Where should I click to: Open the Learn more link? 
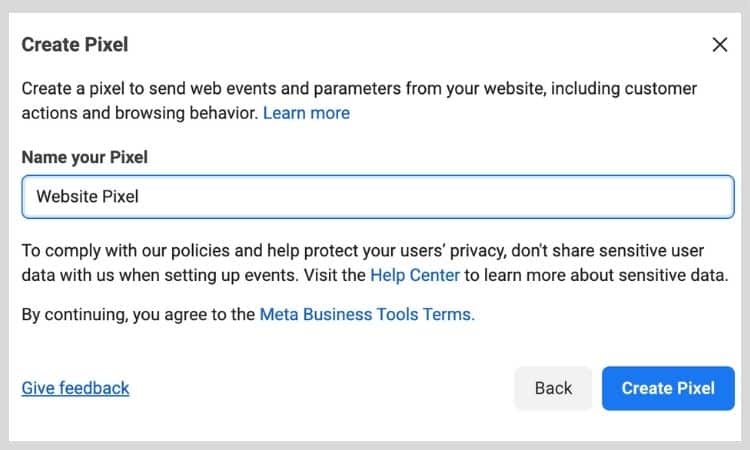pos(306,113)
